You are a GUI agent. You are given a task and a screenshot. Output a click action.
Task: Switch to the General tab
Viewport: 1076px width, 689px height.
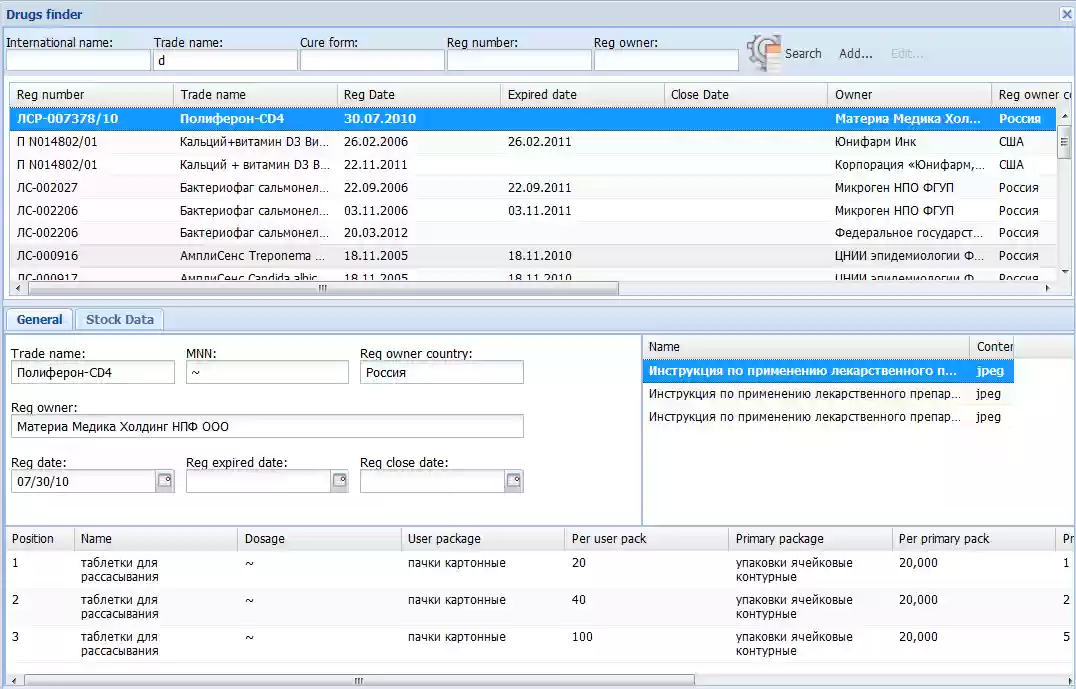39,319
